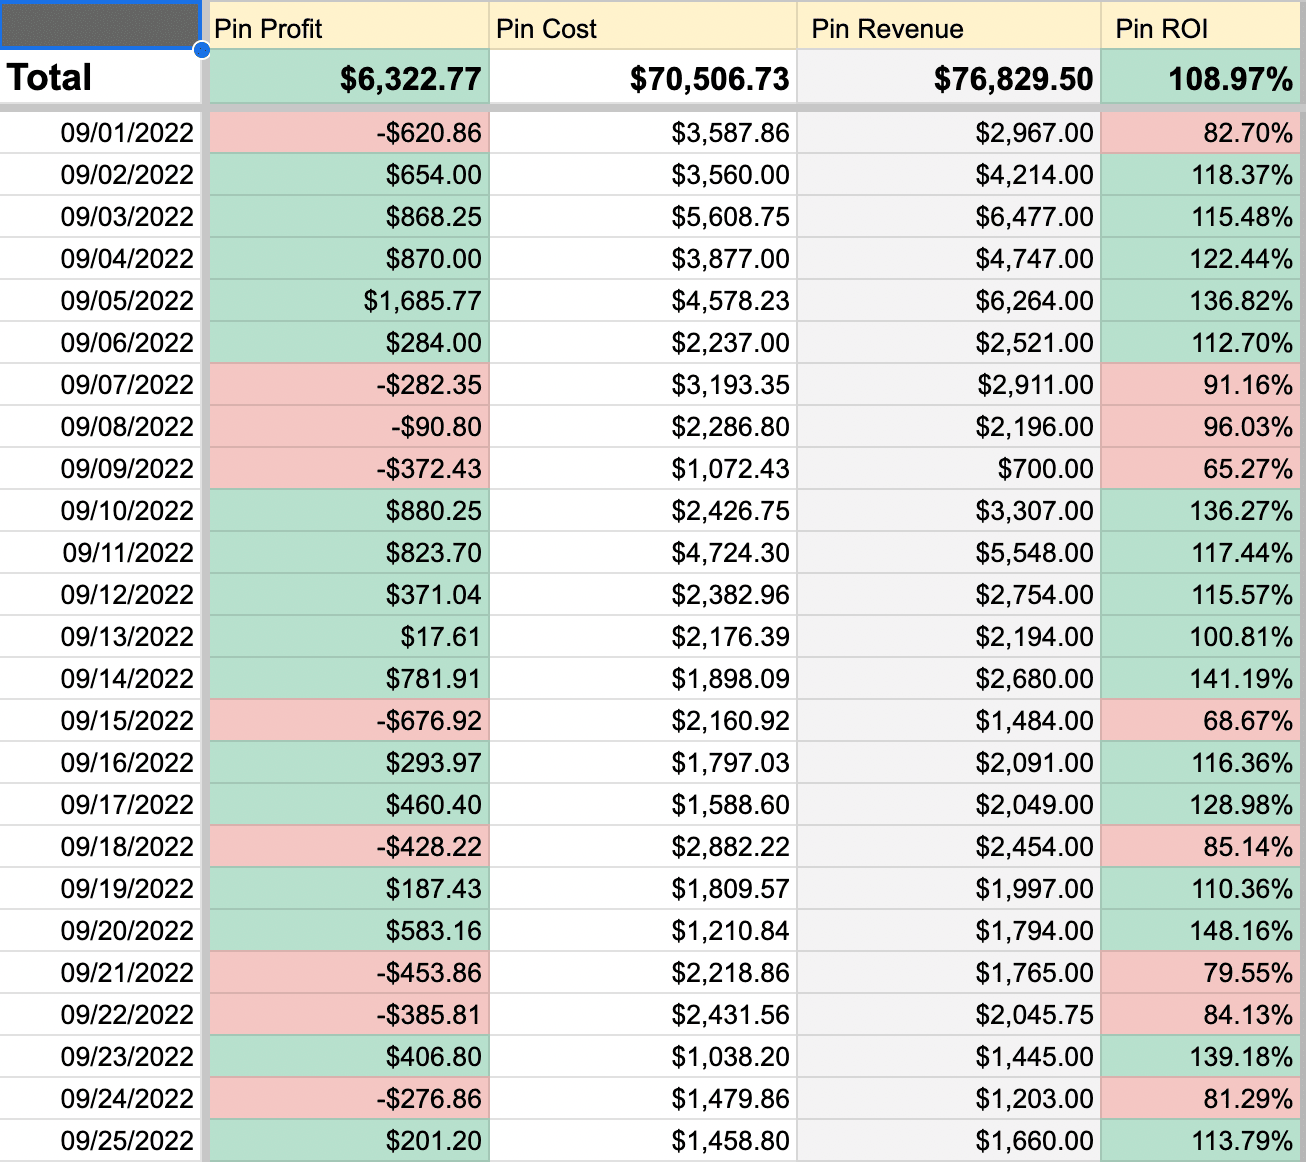Click the 148.16% ROI cell
This screenshot has width=1306, height=1162.
tap(1200, 931)
